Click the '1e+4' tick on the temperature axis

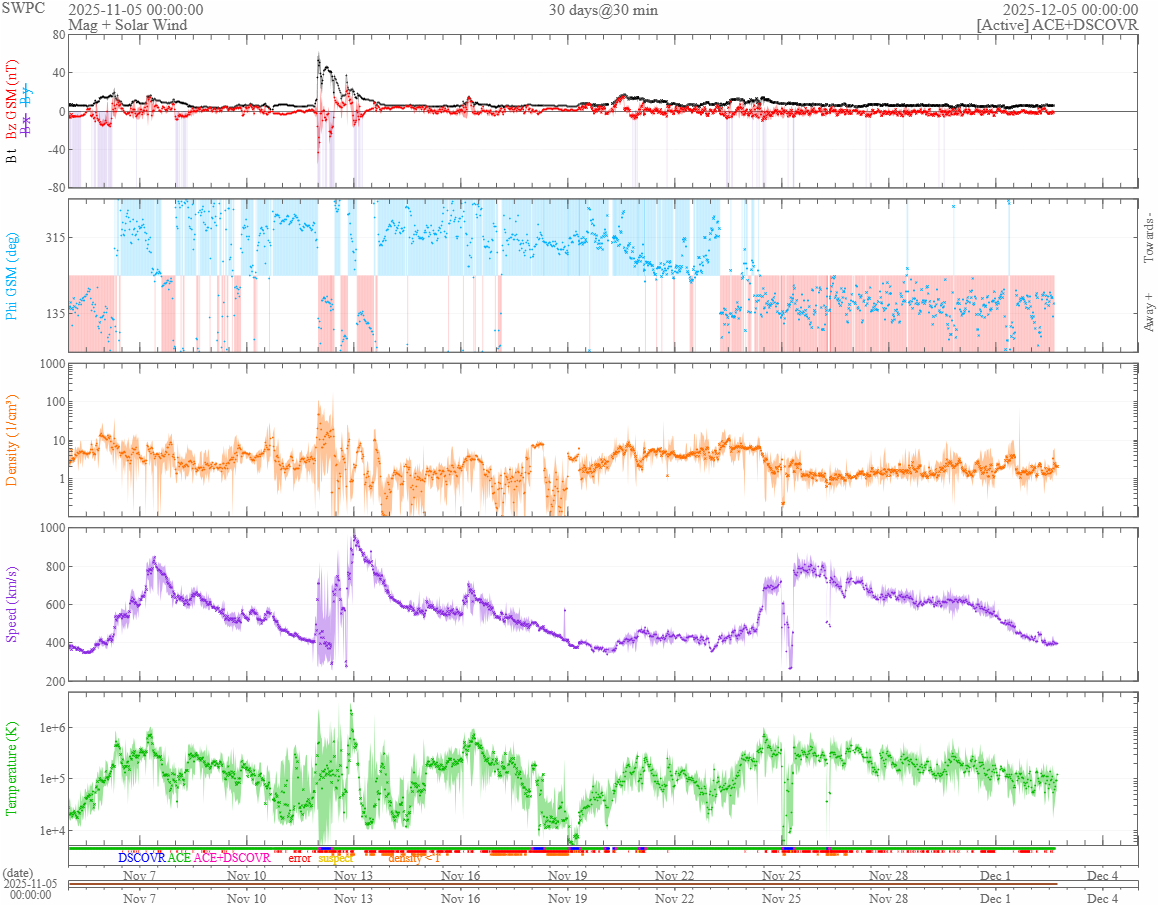point(52,830)
